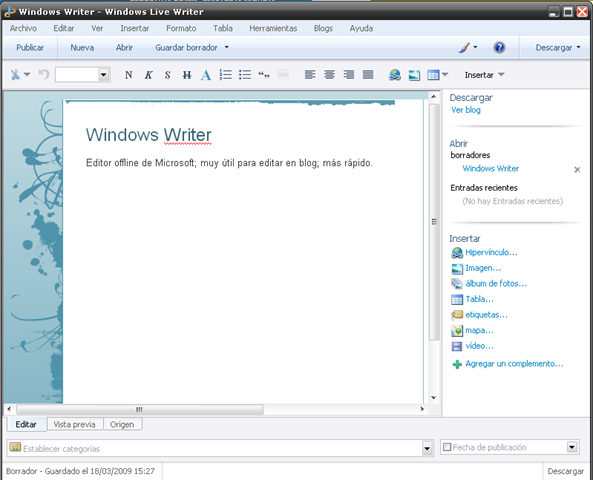Click the Publicar button
Viewport: 593px width, 480px height.
(30, 48)
